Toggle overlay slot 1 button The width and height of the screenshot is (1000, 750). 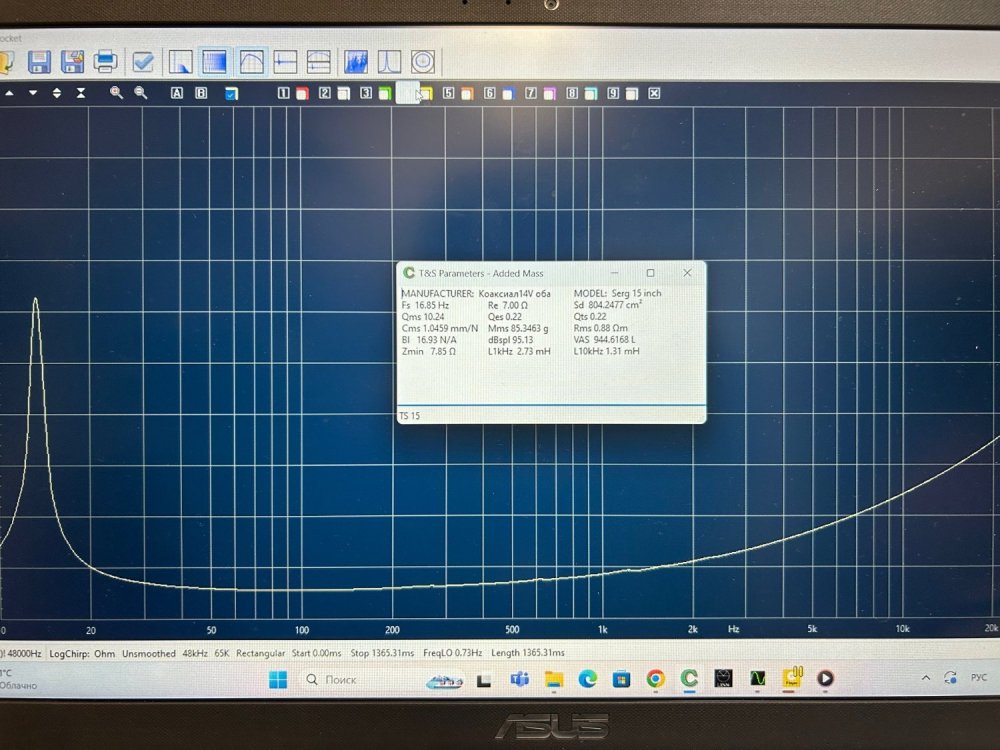(x=283, y=93)
